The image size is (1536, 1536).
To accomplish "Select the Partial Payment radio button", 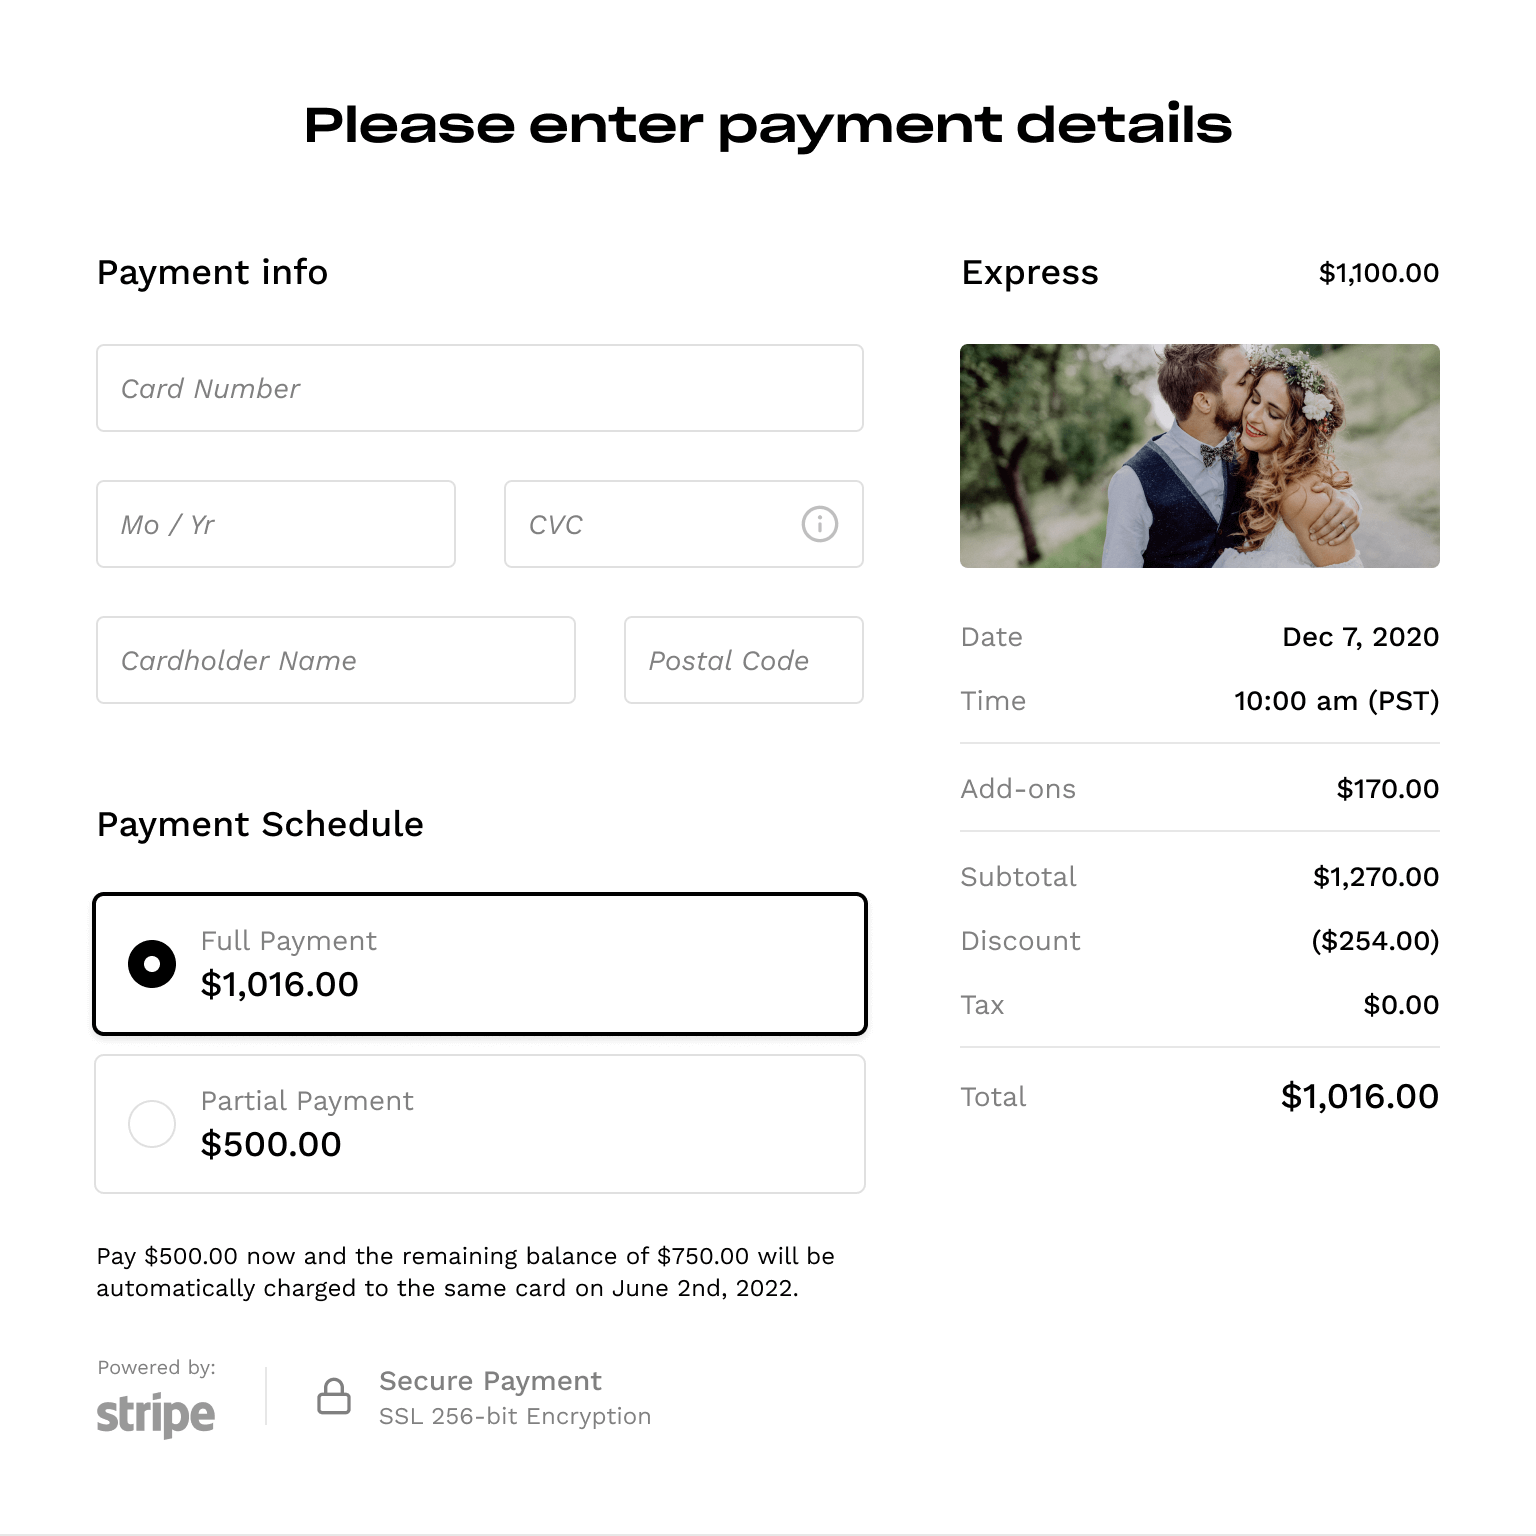I will click(x=152, y=1124).
